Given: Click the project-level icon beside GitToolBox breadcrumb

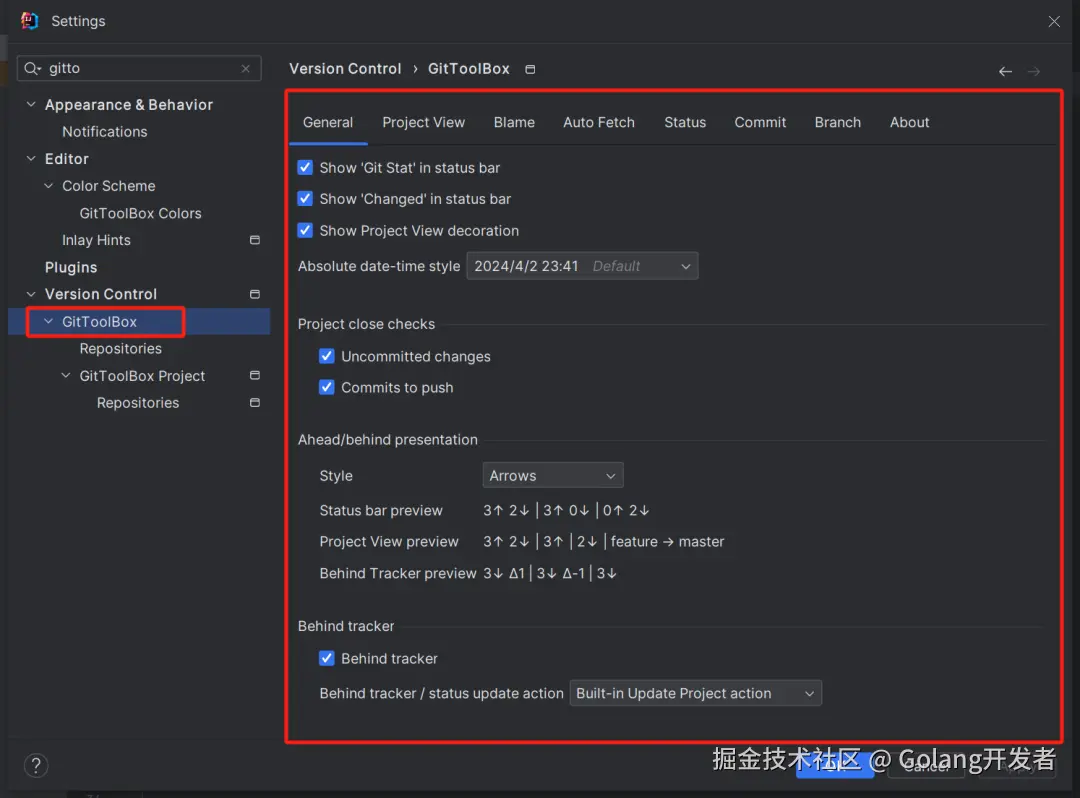Looking at the screenshot, I should [x=530, y=70].
